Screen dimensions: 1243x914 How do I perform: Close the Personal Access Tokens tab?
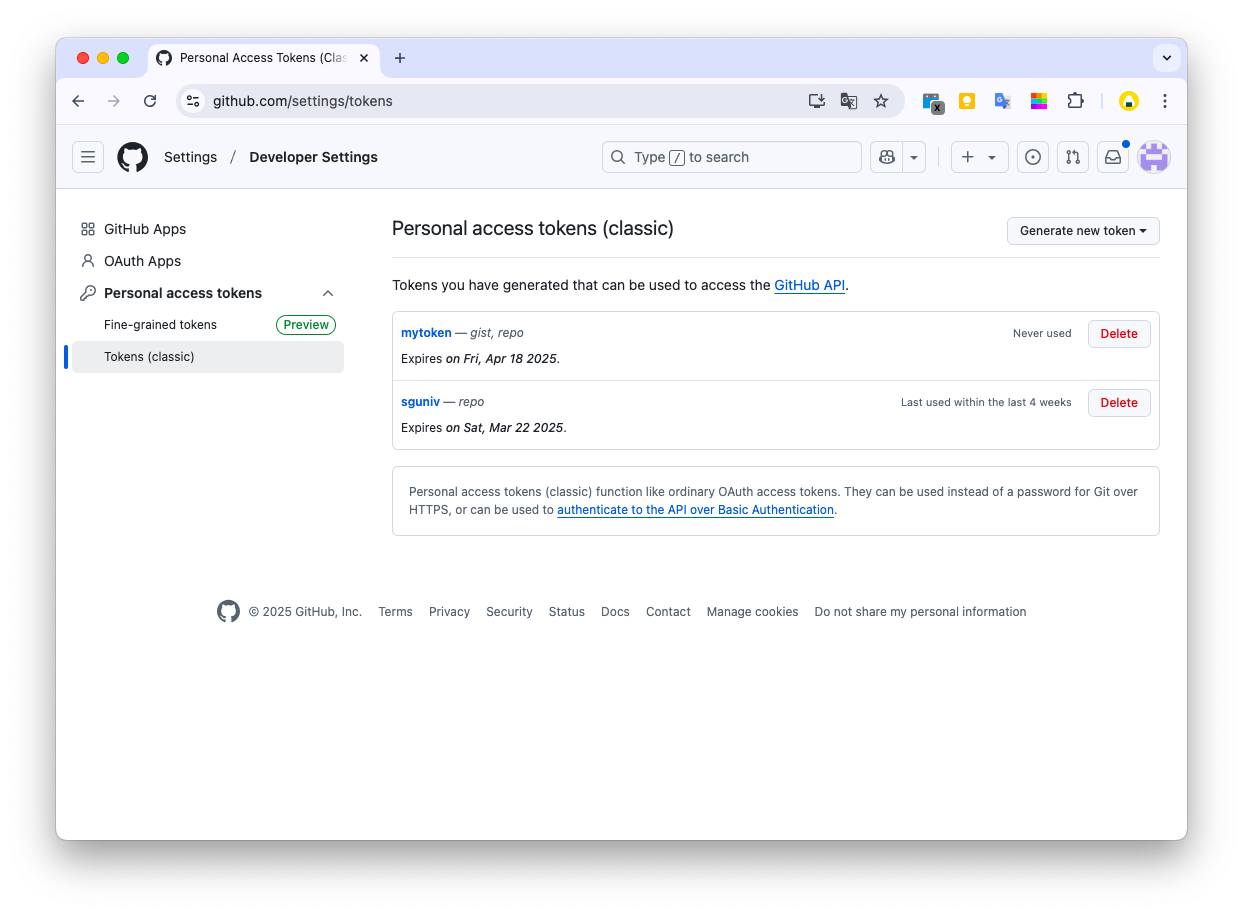pyautogui.click(x=364, y=58)
